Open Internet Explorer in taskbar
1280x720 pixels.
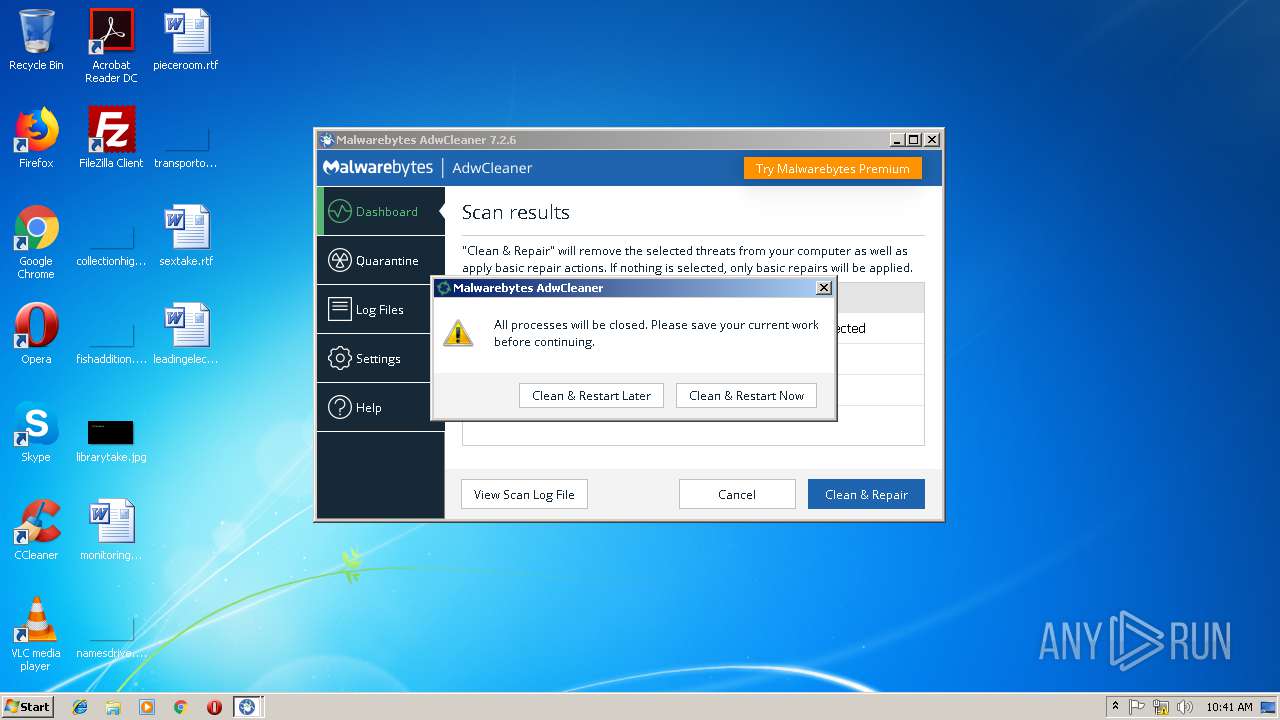pyautogui.click(x=80, y=707)
